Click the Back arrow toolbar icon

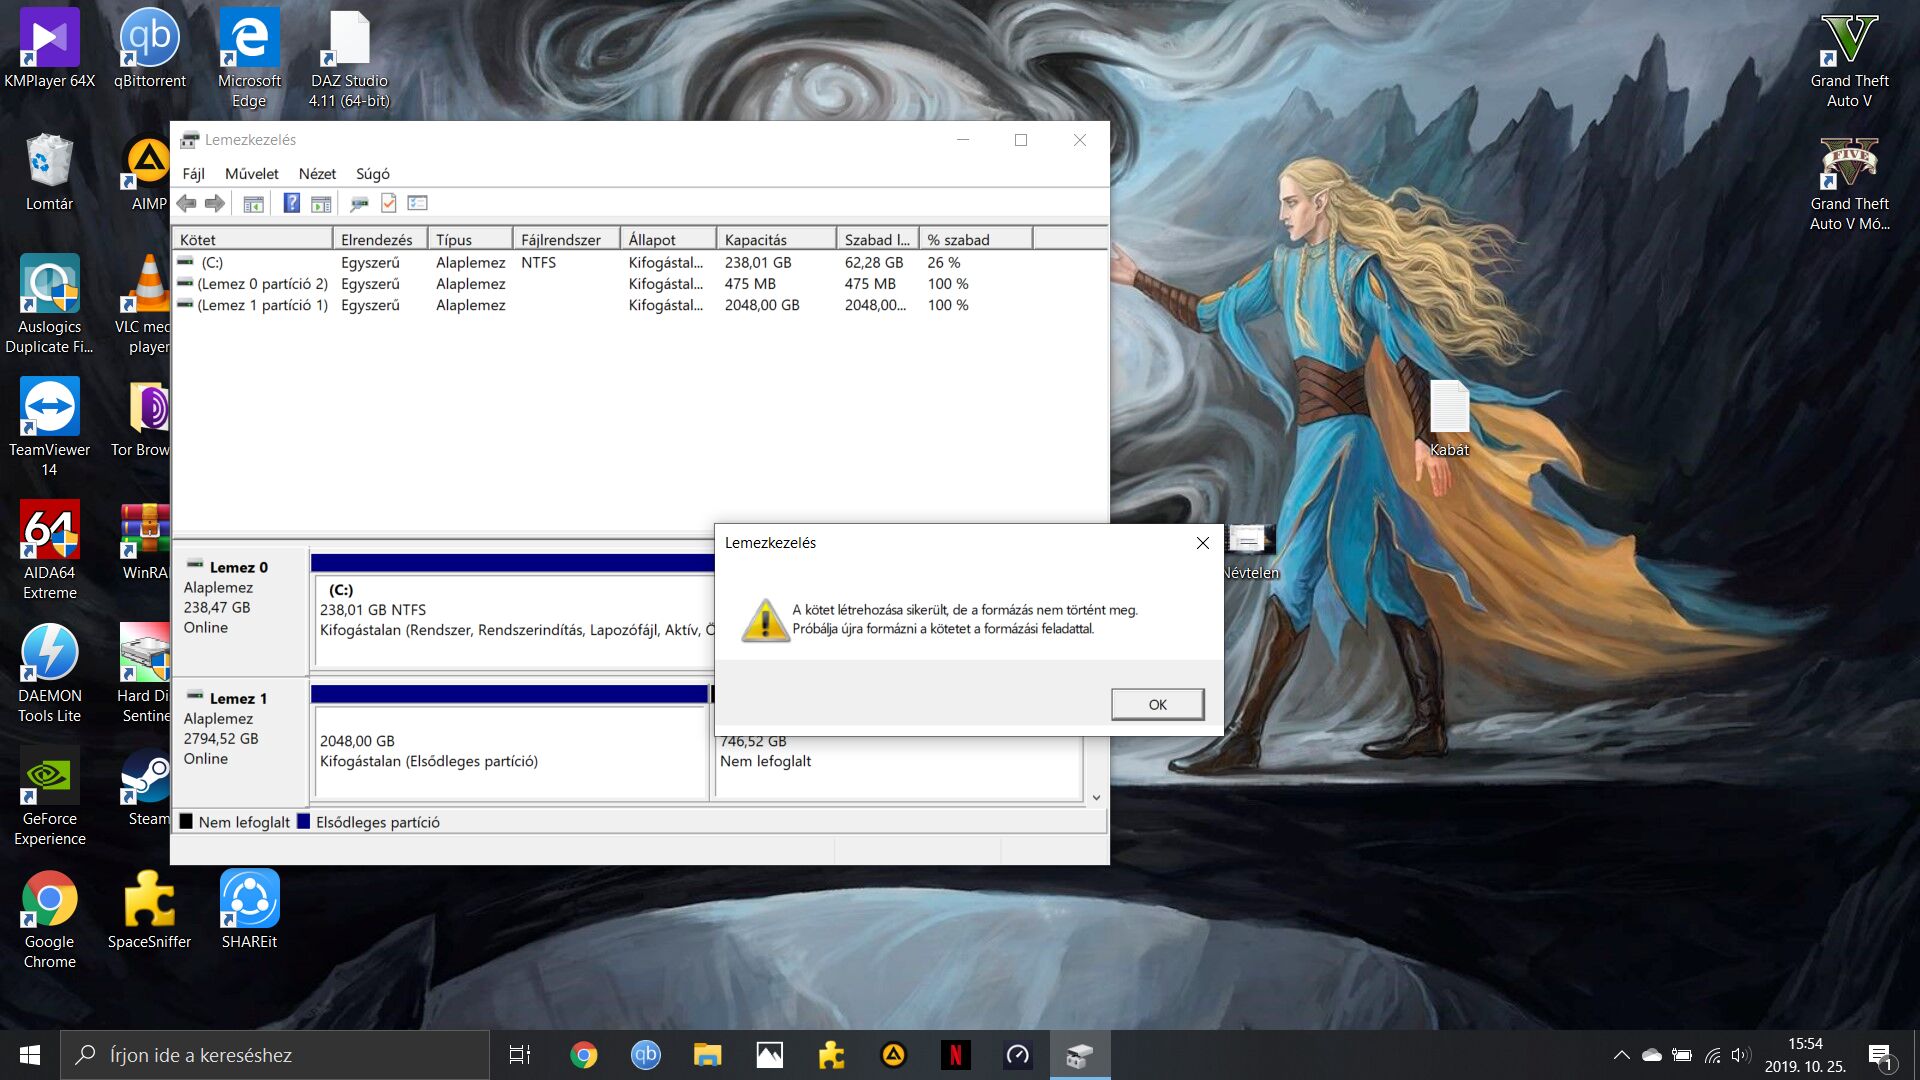click(186, 204)
